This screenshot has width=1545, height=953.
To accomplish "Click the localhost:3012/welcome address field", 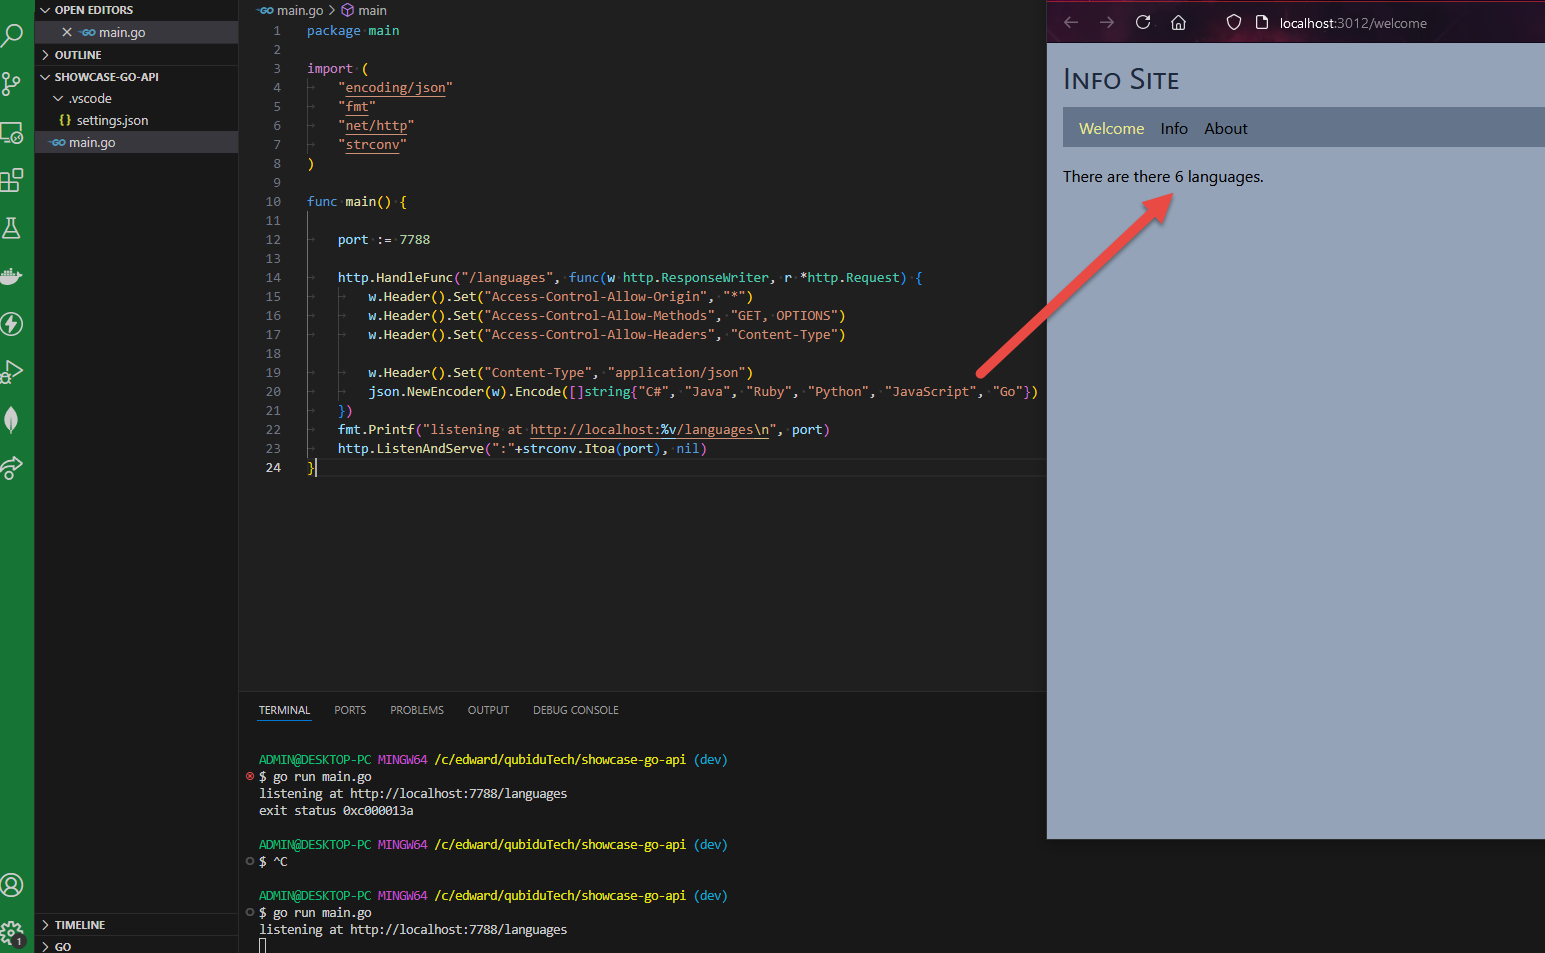I will point(1353,23).
